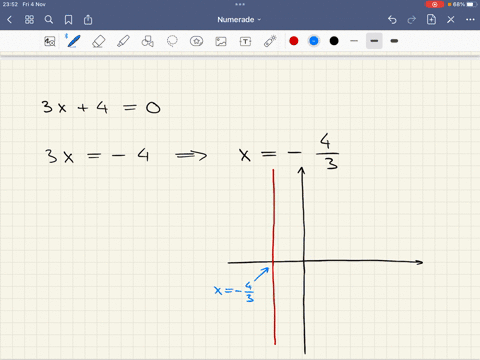
Task: Select the Shapes tool
Action: (147, 41)
